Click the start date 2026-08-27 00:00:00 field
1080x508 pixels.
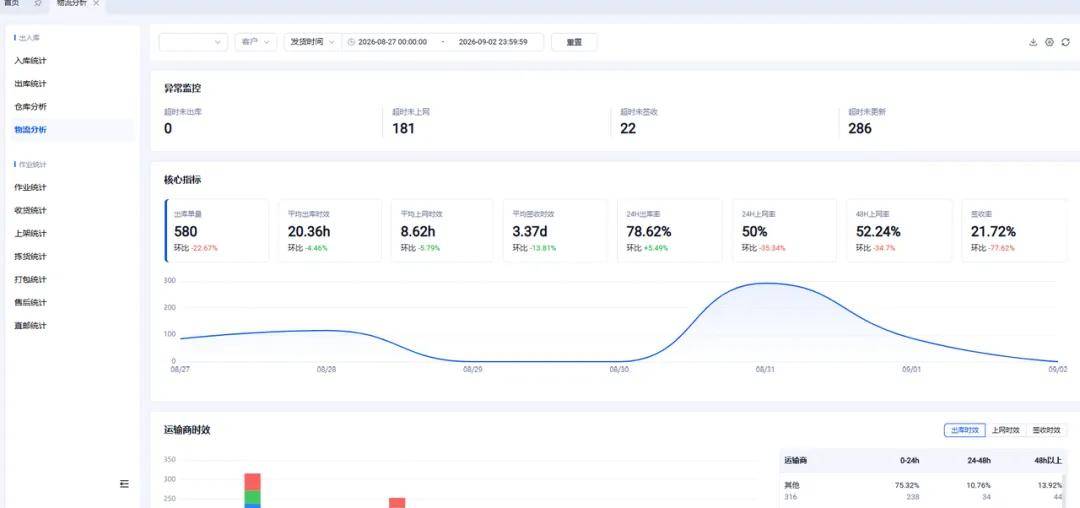(393, 42)
